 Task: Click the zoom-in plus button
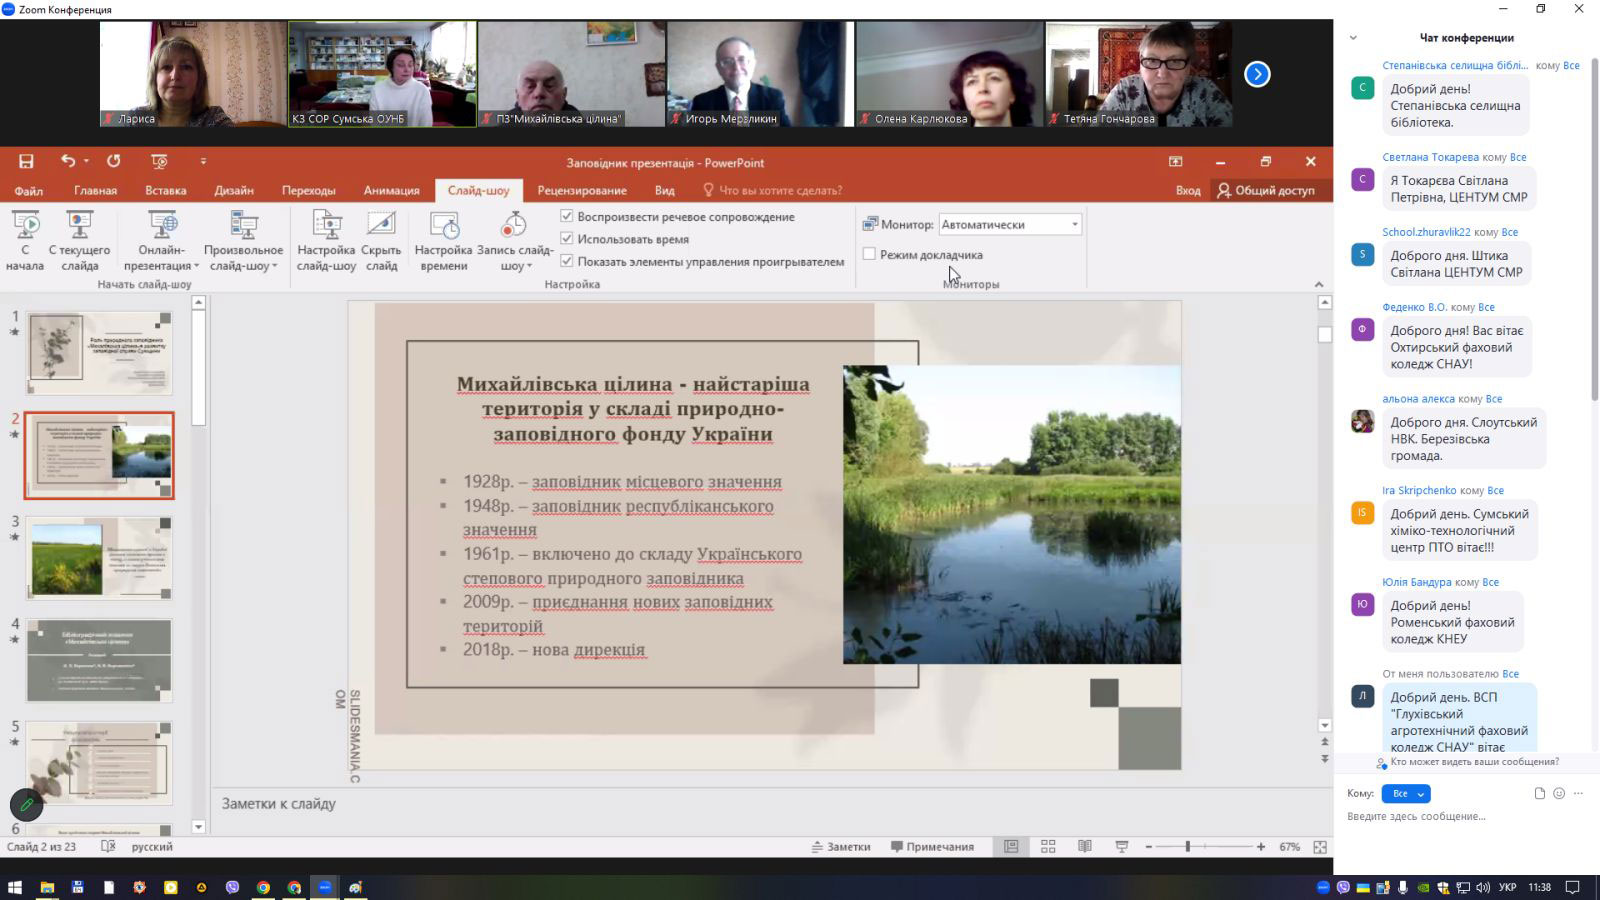click(x=1261, y=847)
